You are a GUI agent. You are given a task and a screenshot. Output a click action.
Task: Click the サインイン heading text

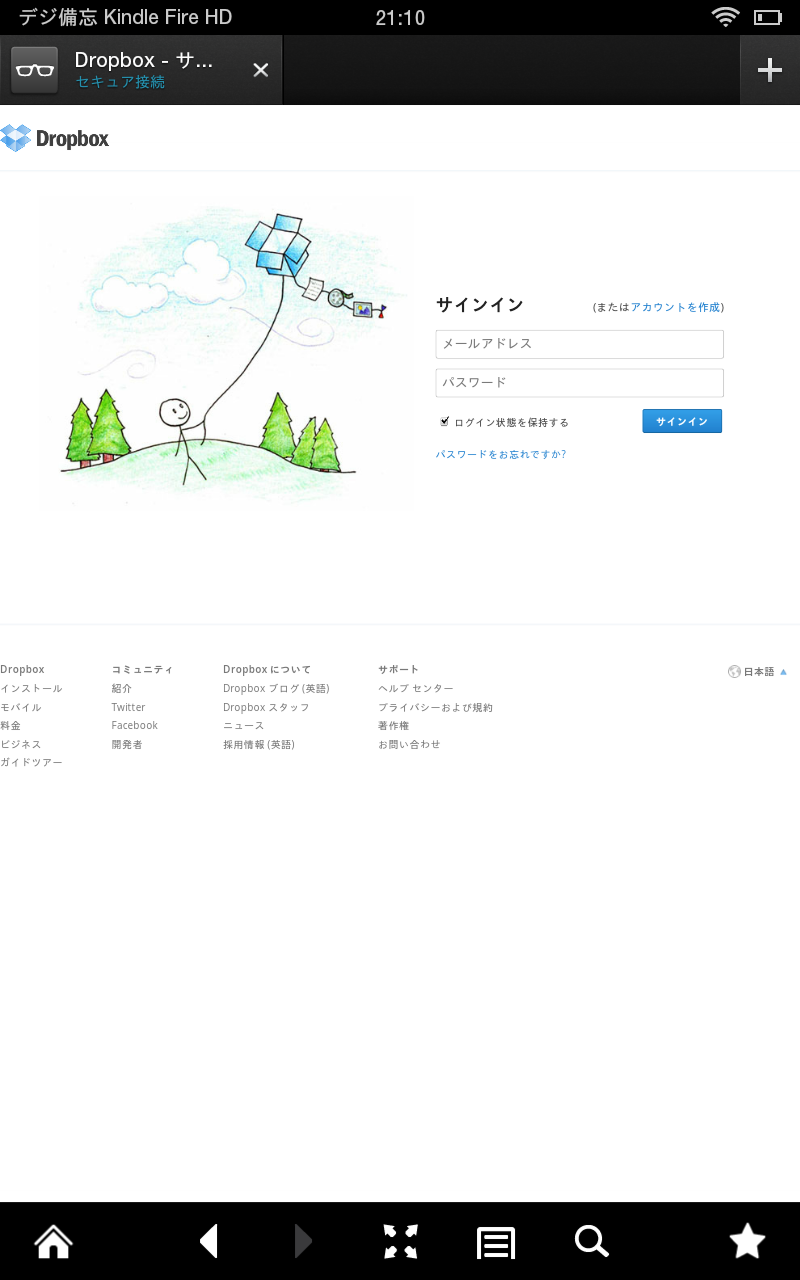[479, 305]
